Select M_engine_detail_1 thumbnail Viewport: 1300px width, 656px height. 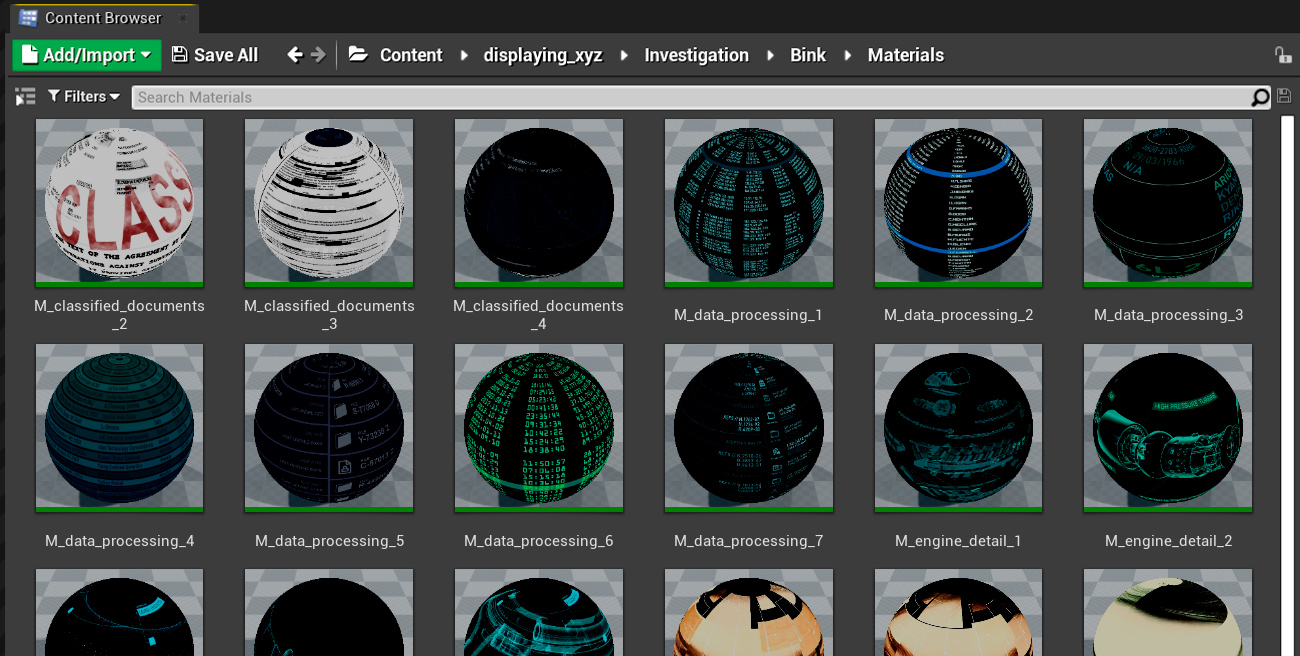pyautogui.click(x=959, y=428)
